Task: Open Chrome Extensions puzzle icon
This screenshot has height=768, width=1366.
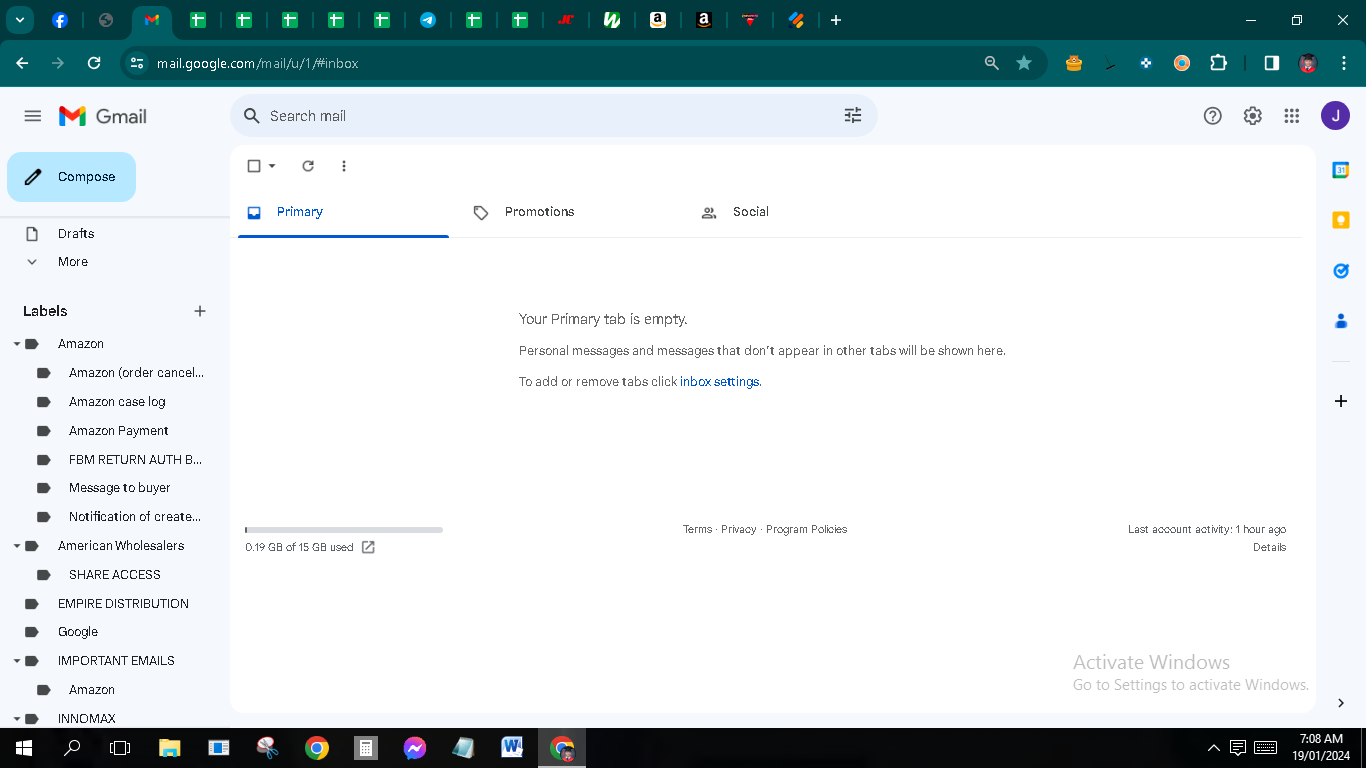Action: [x=1218, y=63]
